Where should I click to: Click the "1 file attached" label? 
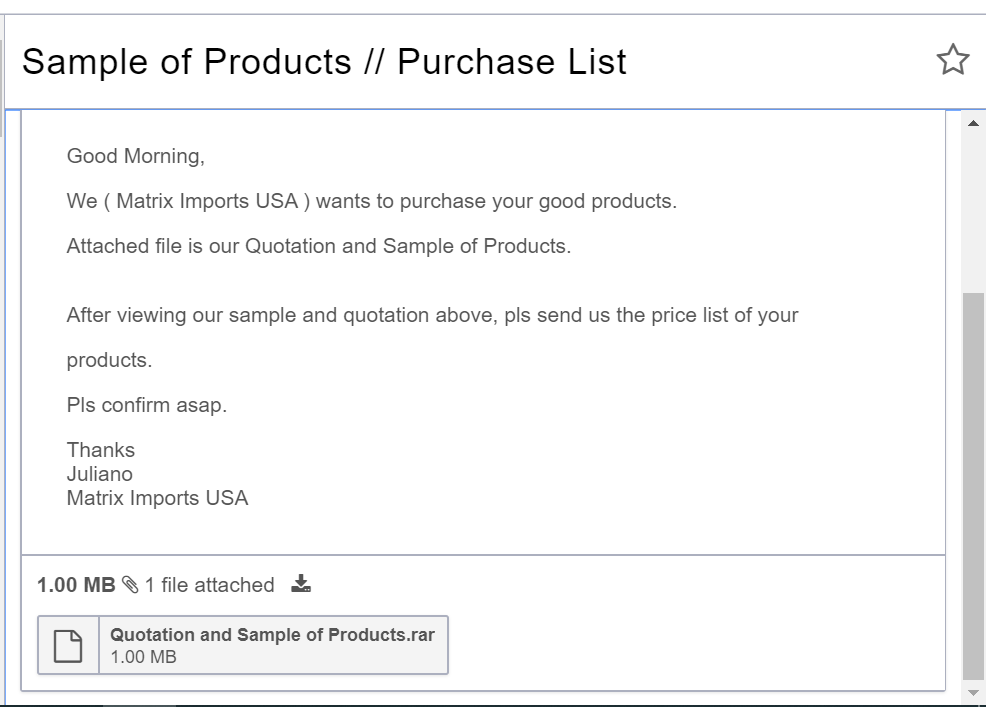209,585
